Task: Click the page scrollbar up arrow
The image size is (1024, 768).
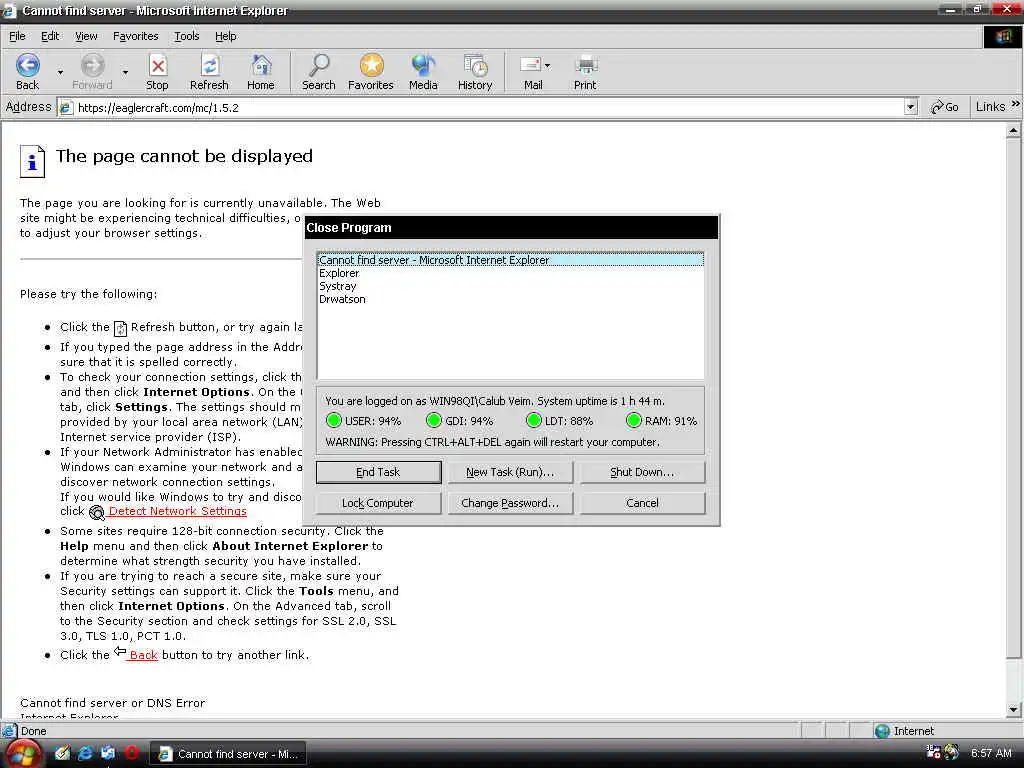Action: pyautogui.click(x=1013, y=131)
